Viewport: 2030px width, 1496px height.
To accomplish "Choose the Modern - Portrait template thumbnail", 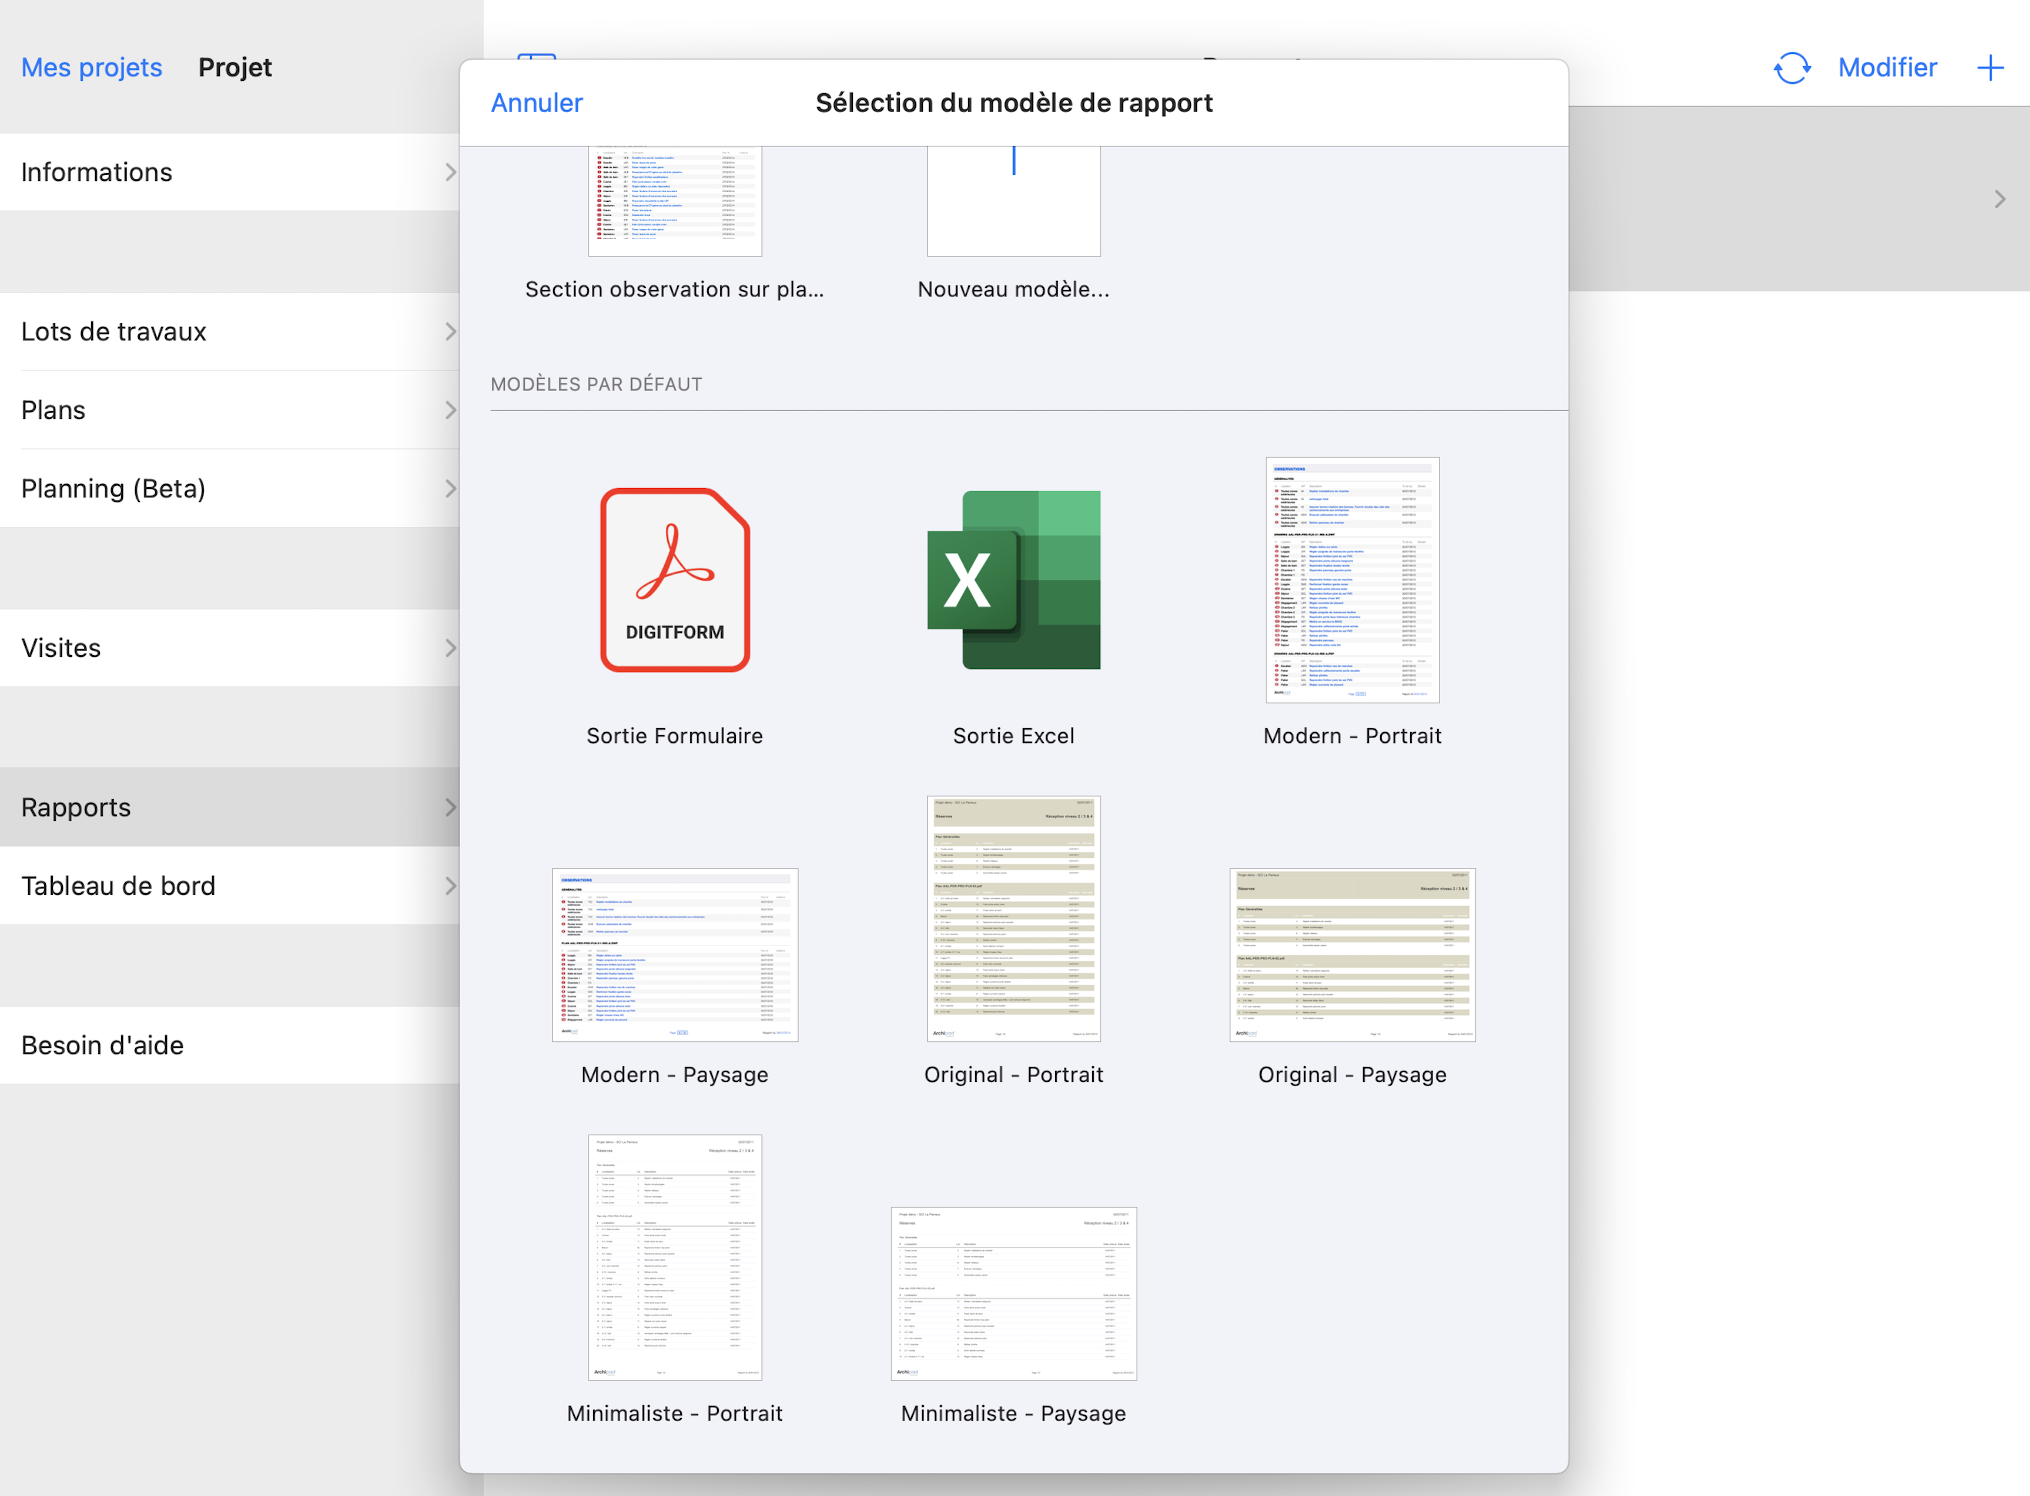I will pos(1352,580).
